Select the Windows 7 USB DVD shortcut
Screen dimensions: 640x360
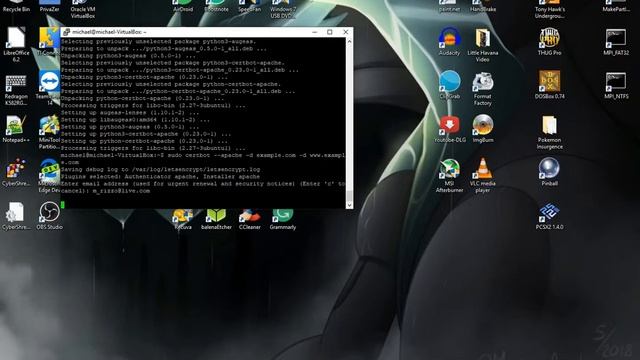pos(282,10)
